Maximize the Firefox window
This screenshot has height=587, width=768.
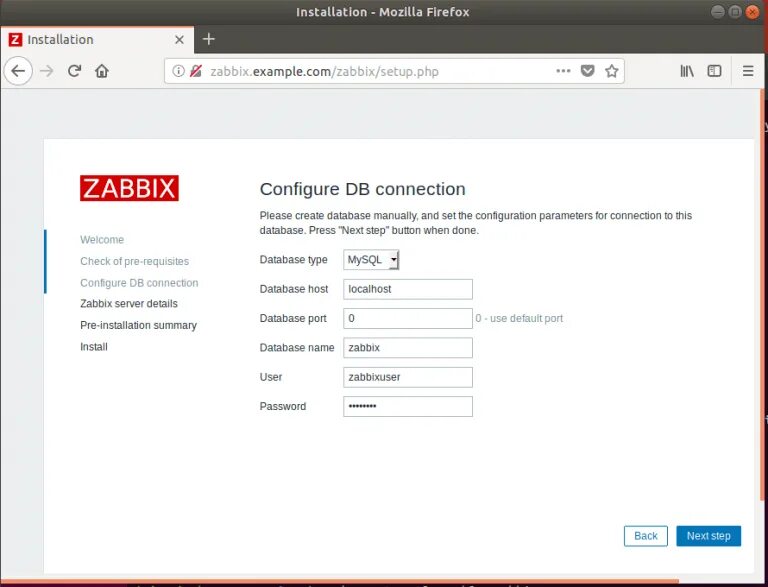(x=735, y=12)
